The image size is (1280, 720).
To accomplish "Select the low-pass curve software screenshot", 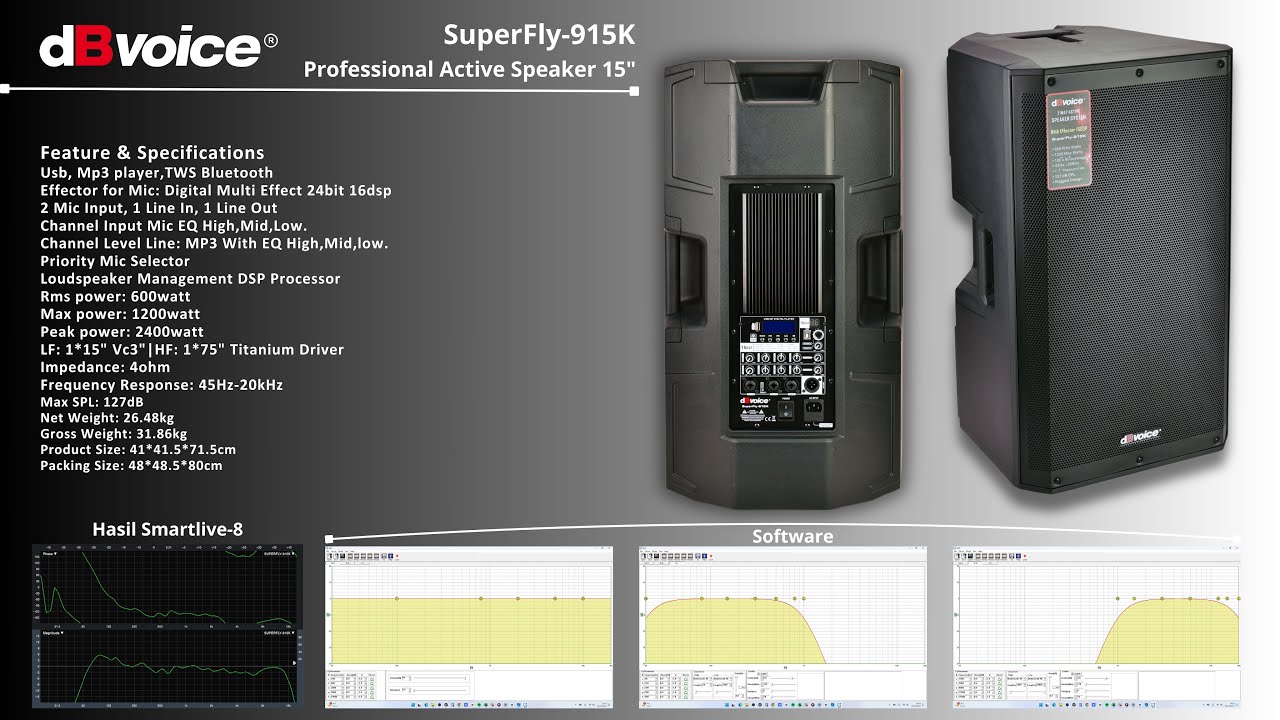I will coord(783,627).
